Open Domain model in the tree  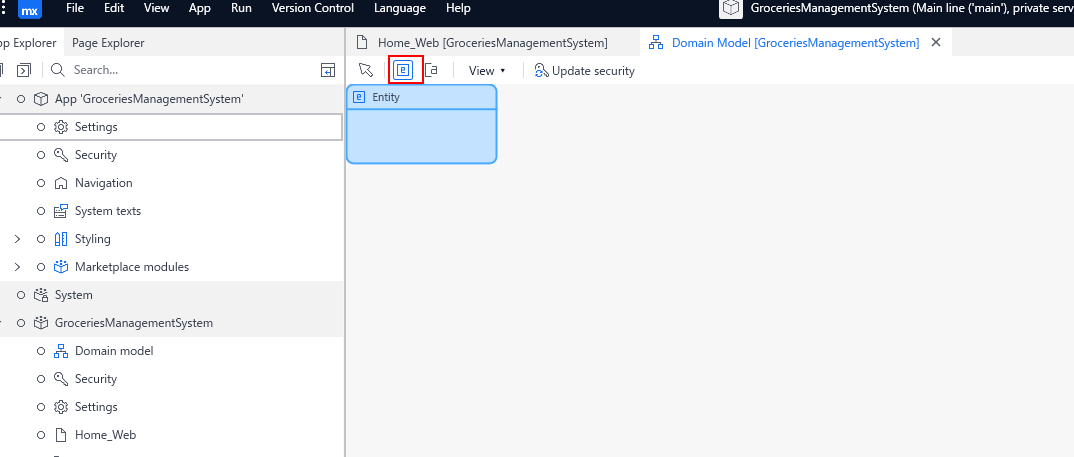coord(114,351)
